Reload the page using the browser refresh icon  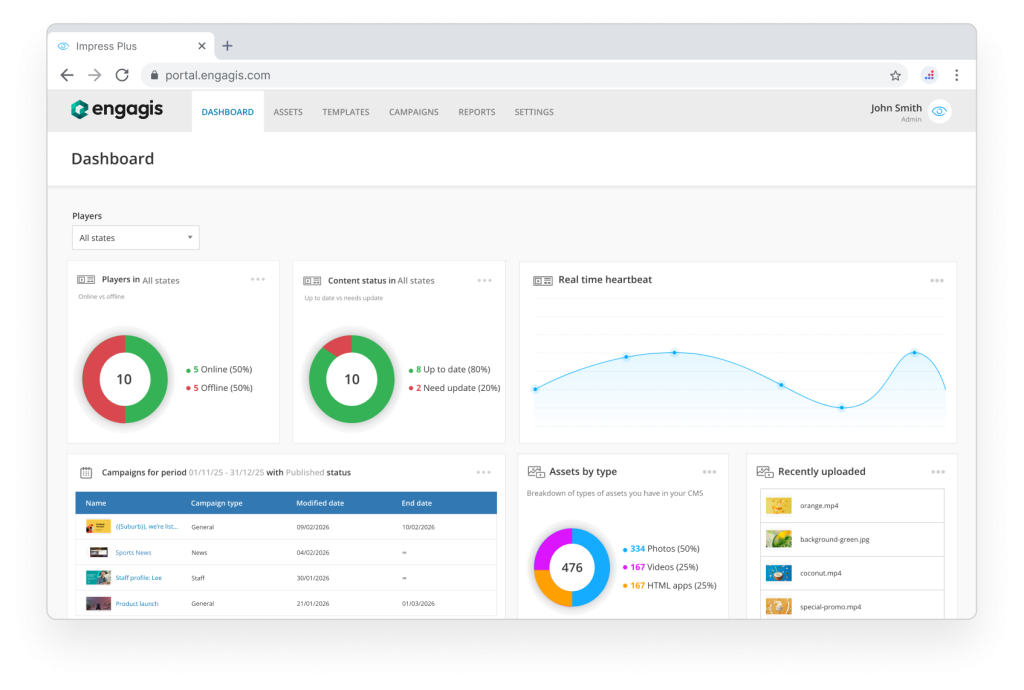(122, 75)
